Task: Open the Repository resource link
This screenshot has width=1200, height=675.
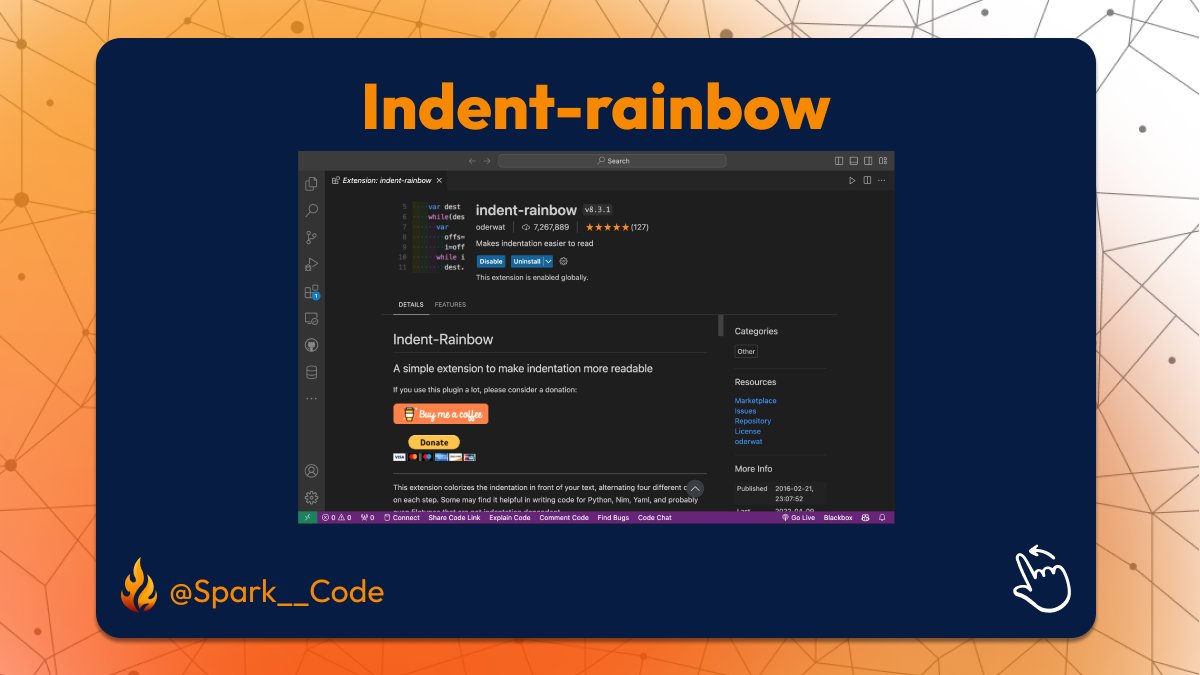Action: click(753, 421)
